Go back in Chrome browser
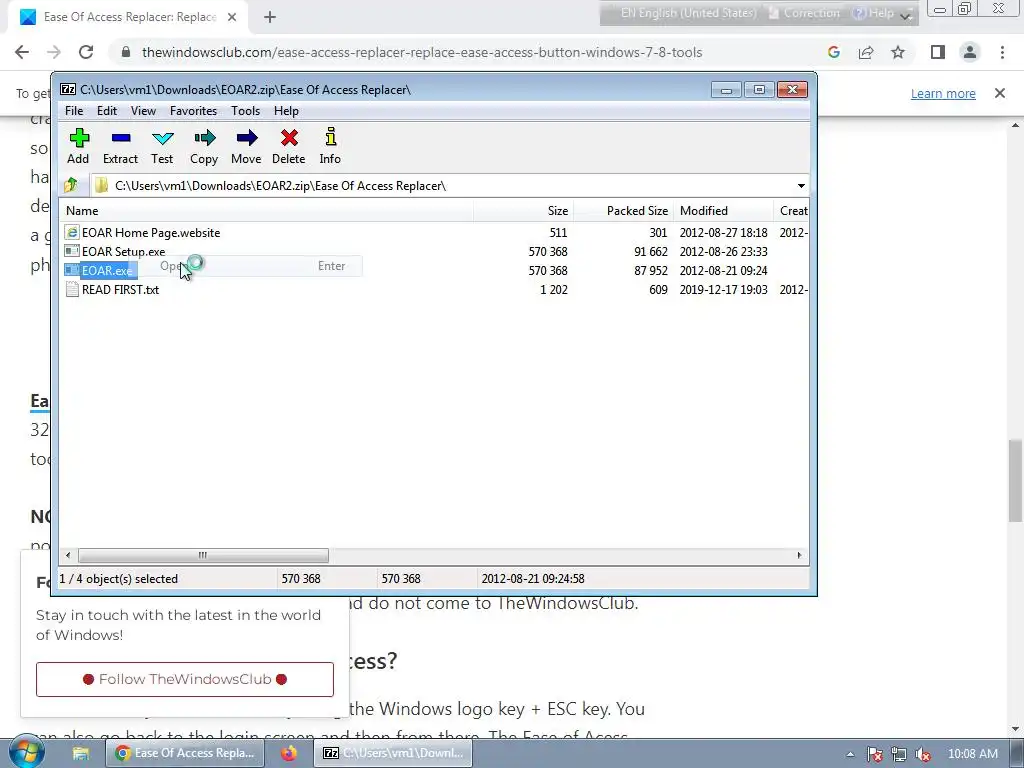This screenshot has height=768, width=1024. (22, 52)
